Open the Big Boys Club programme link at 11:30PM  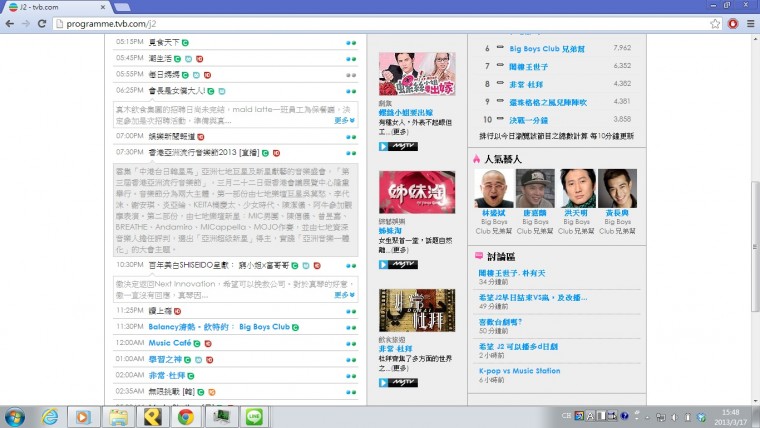click(219, 327)
